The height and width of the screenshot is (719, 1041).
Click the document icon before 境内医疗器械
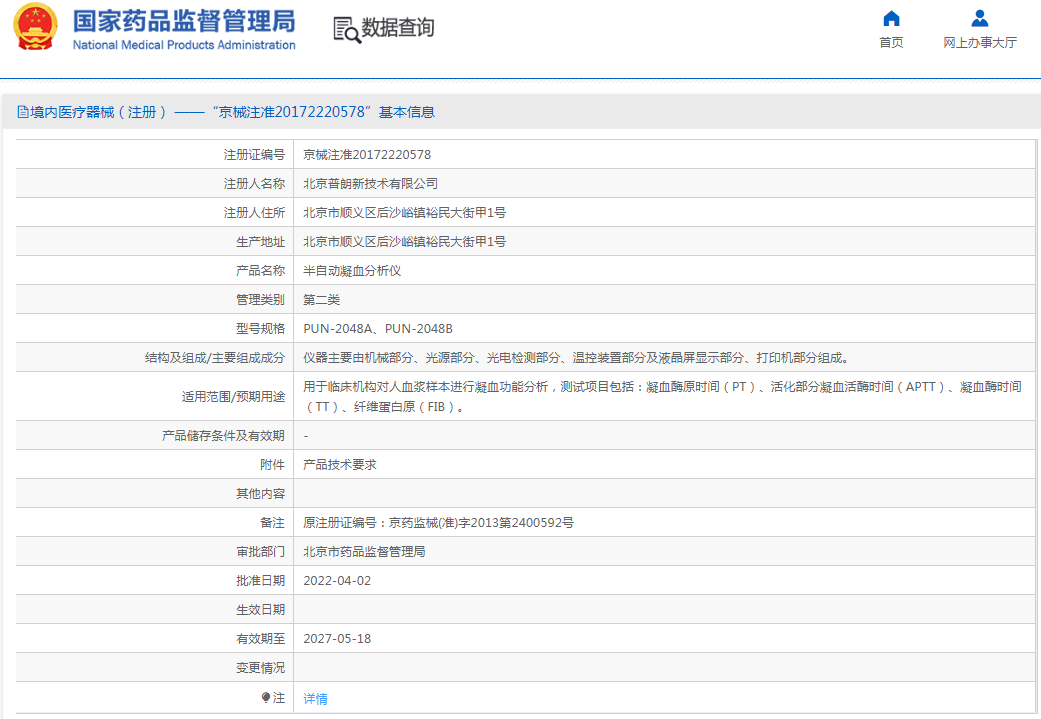tap(23, 112)
